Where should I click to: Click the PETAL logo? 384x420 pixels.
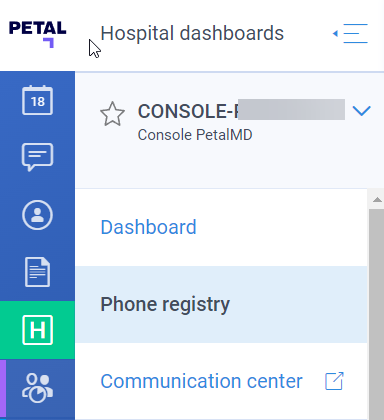pos(37,34)
